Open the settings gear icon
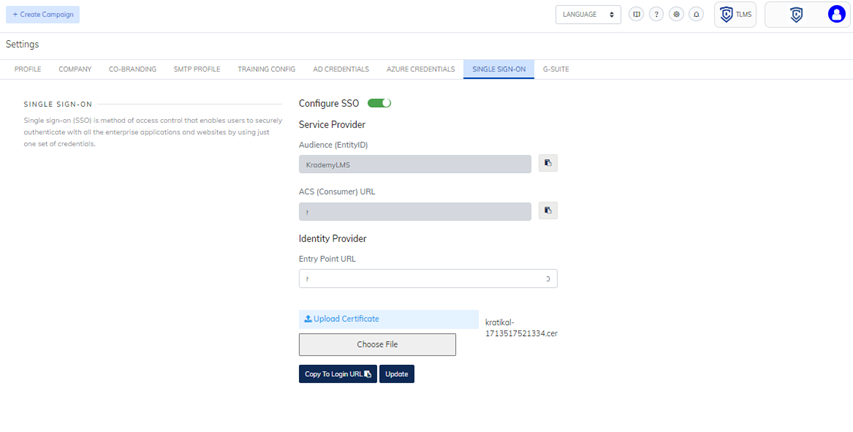Screen dimensions: 853x432 point(676,15)
